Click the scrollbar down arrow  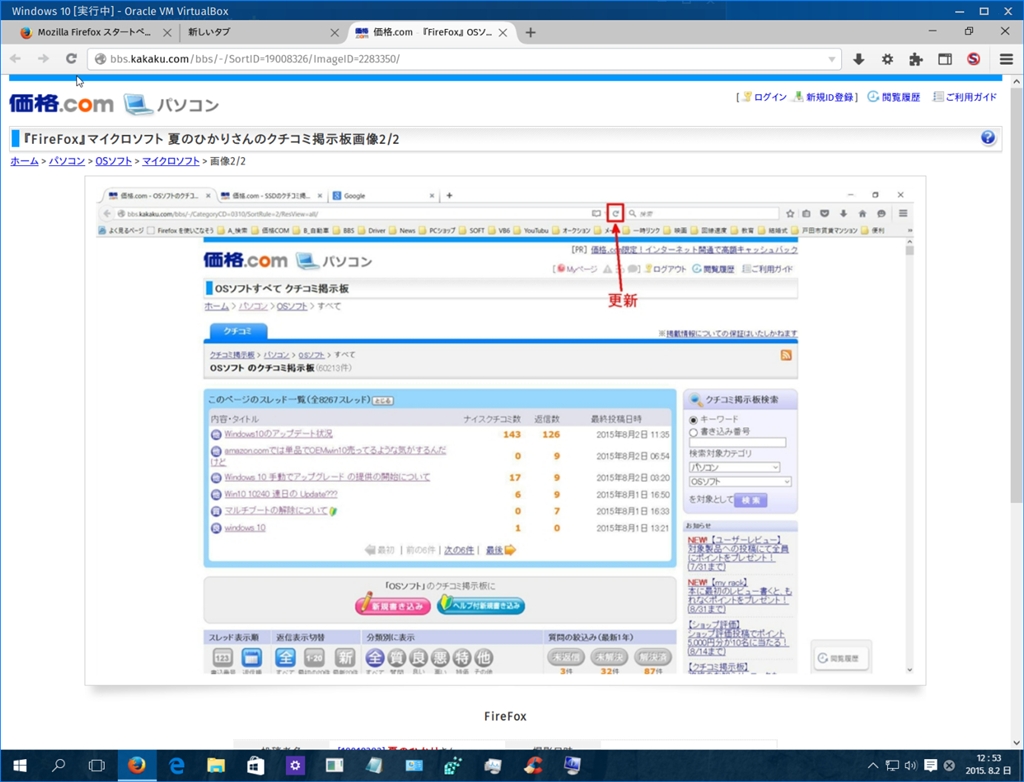tap(1017, 743)
